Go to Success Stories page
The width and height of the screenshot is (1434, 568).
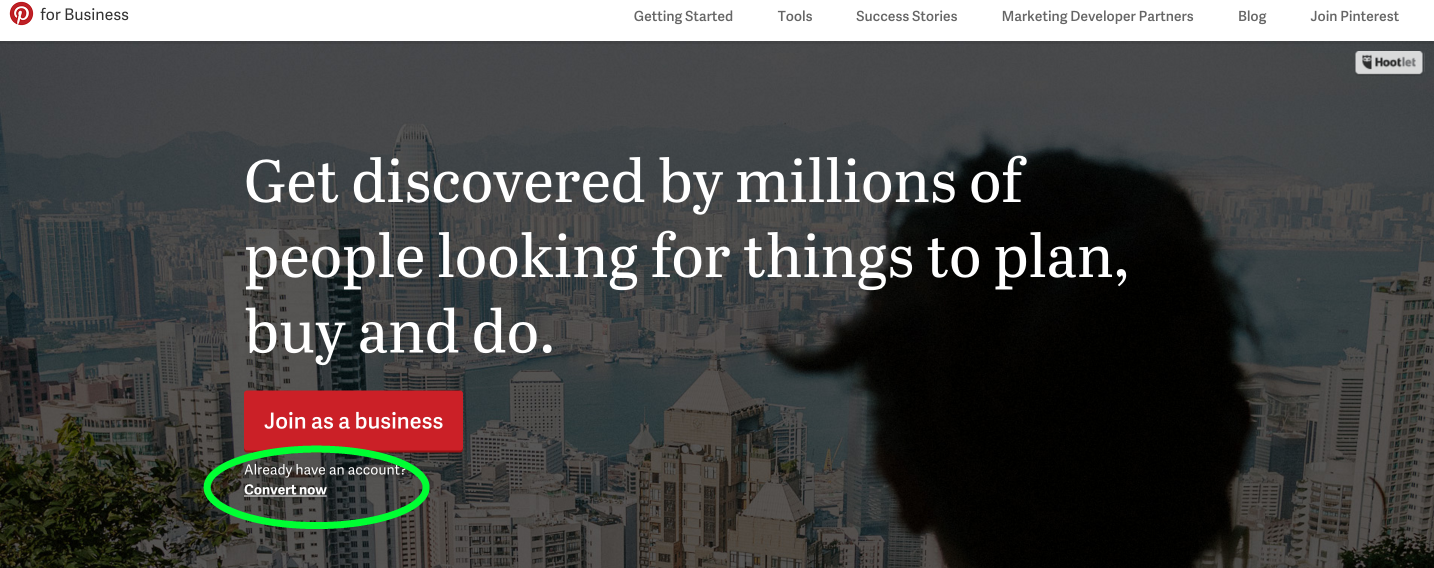point(907,16)
